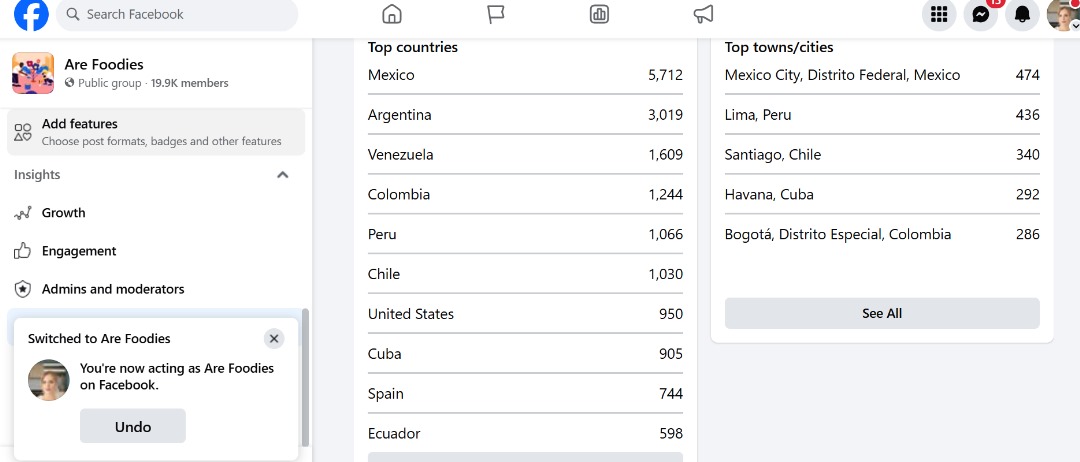Open the apps grid menu
Image resolution: width=1080 pixels, height=462 pixels.
(x=939, y=14)
